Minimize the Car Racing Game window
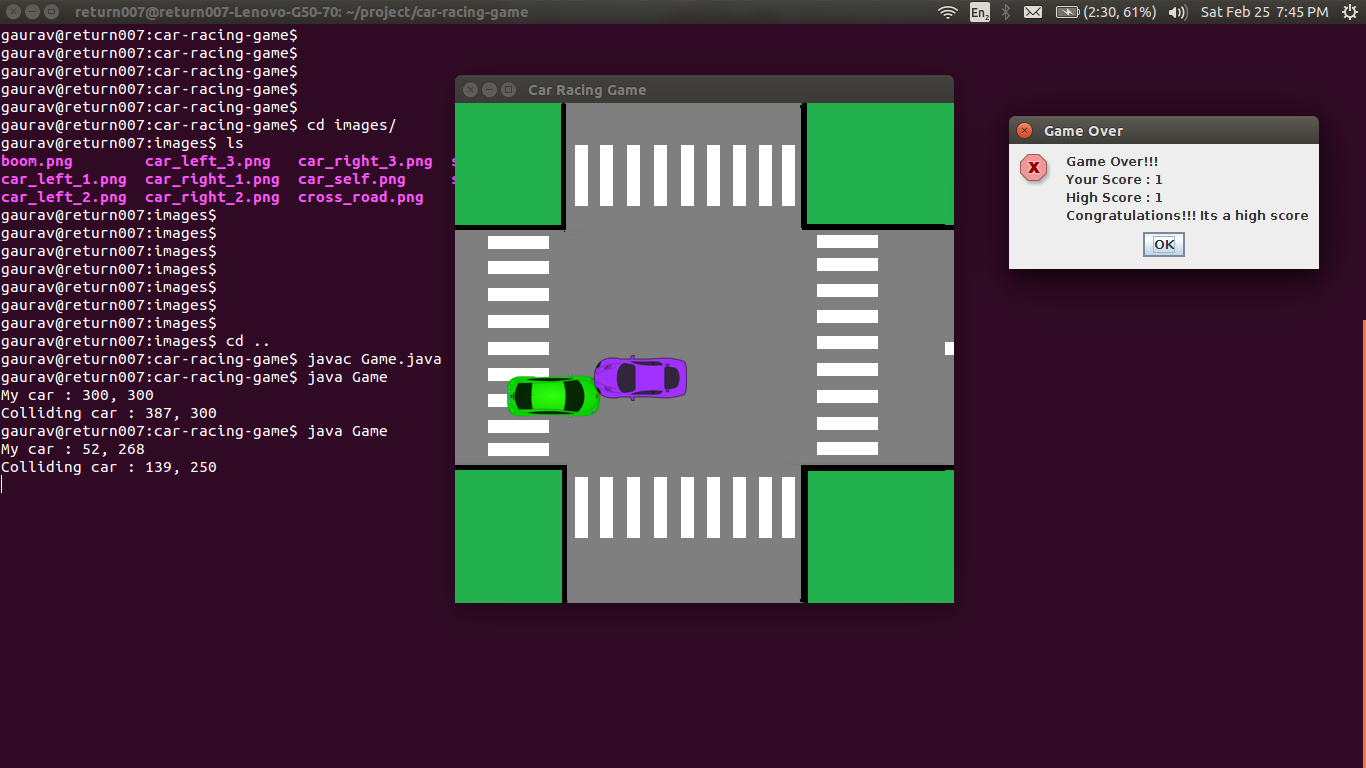 [489, 89]
